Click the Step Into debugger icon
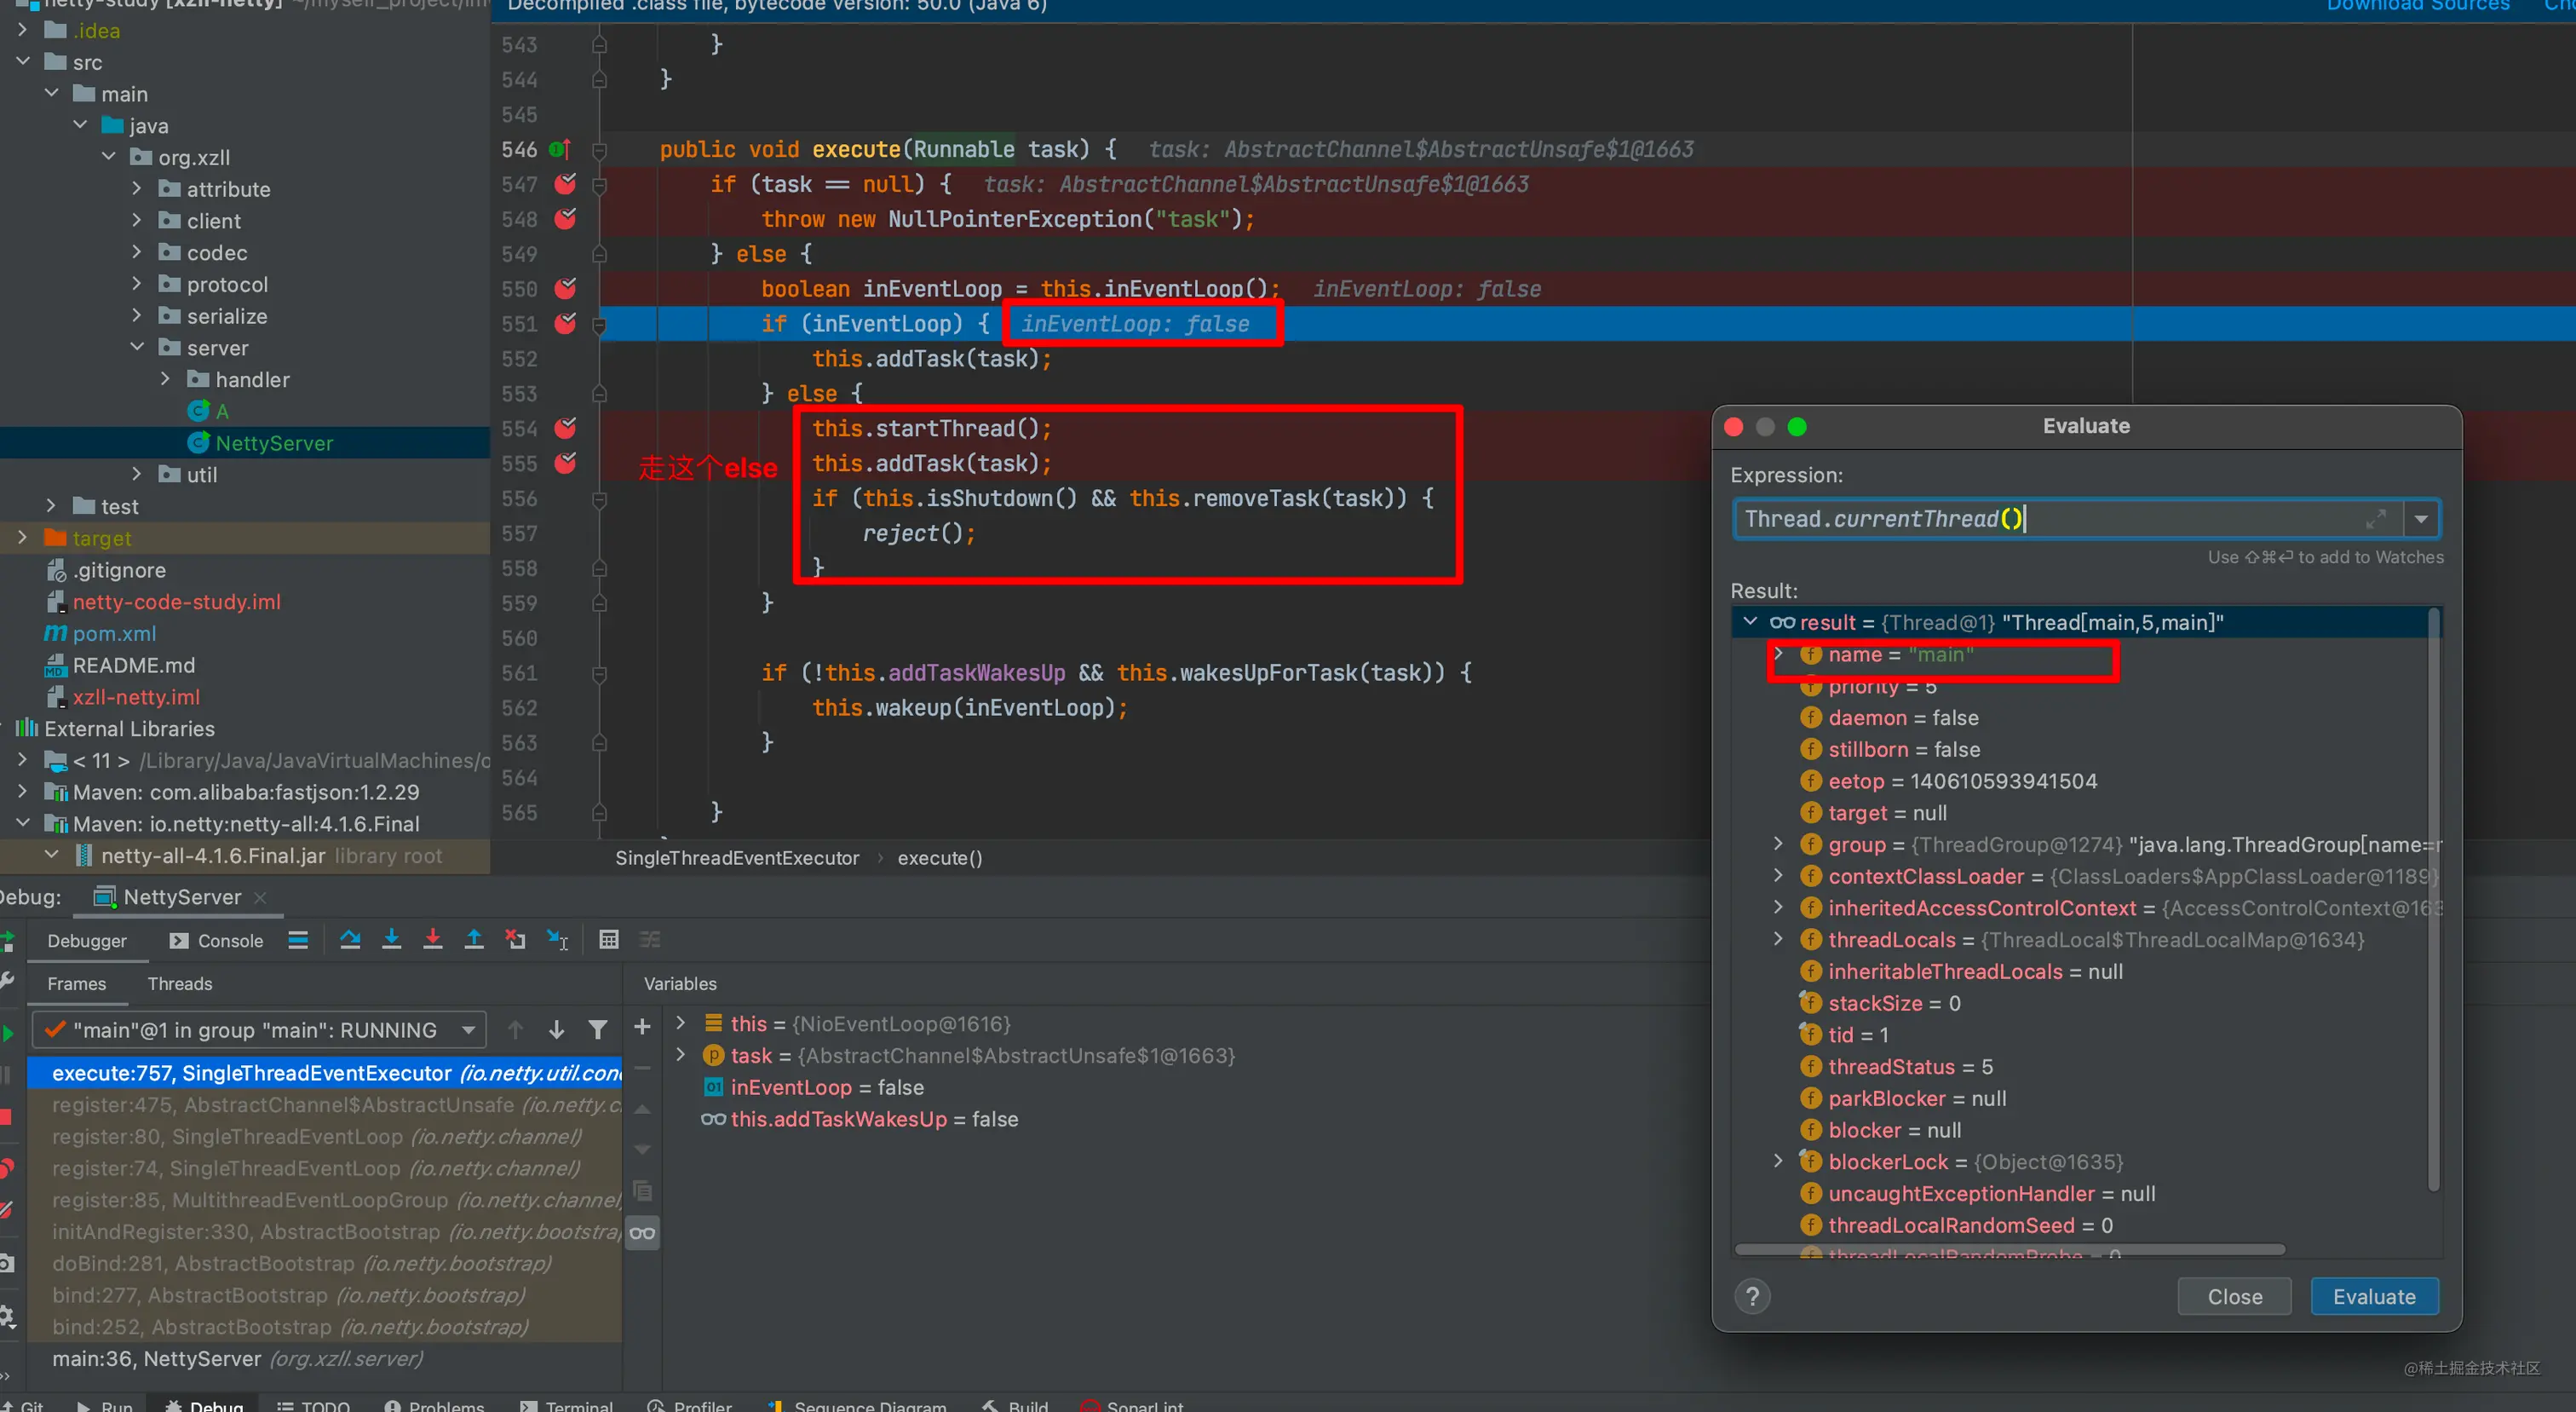2576x1412 pixels. [392, 940]
